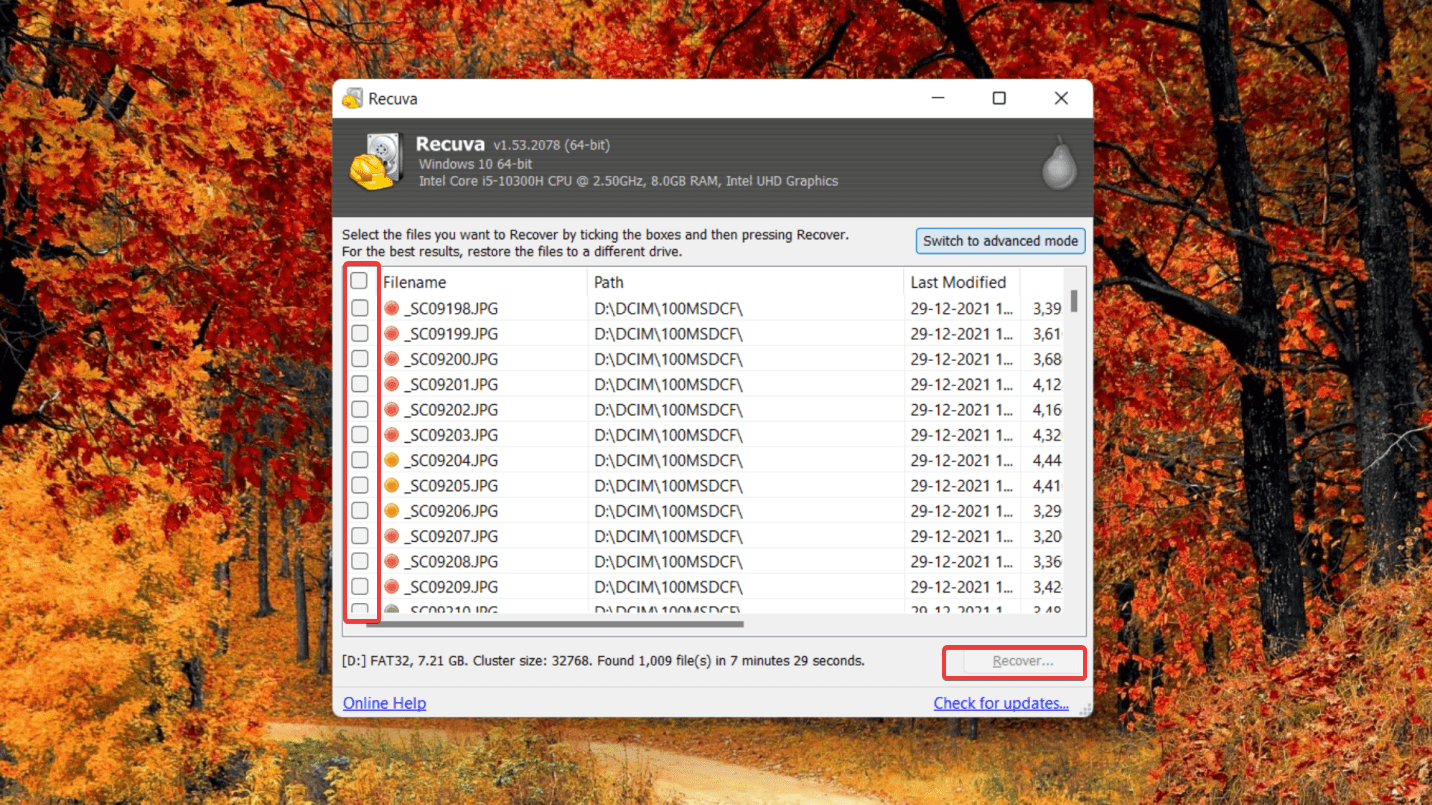Screen dimensions: 1432x805
Task: Tick the checkbox for _SC09202.JPG
Action: pos(359,409)
